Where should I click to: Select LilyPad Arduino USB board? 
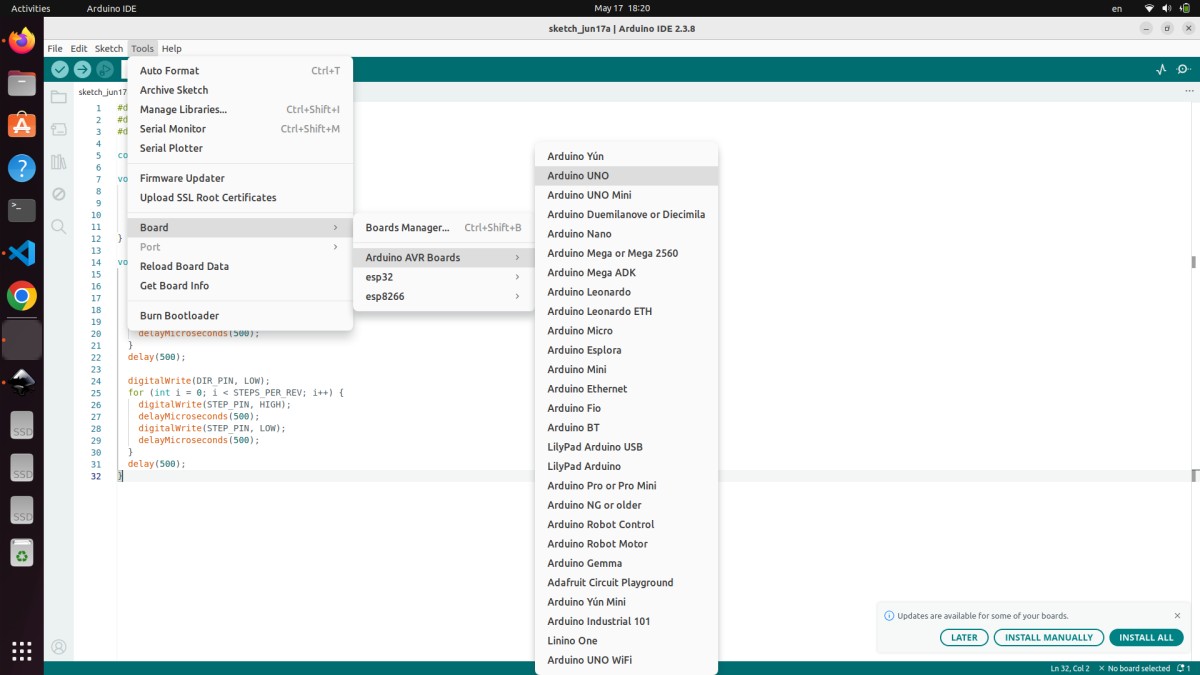point(626,447)
